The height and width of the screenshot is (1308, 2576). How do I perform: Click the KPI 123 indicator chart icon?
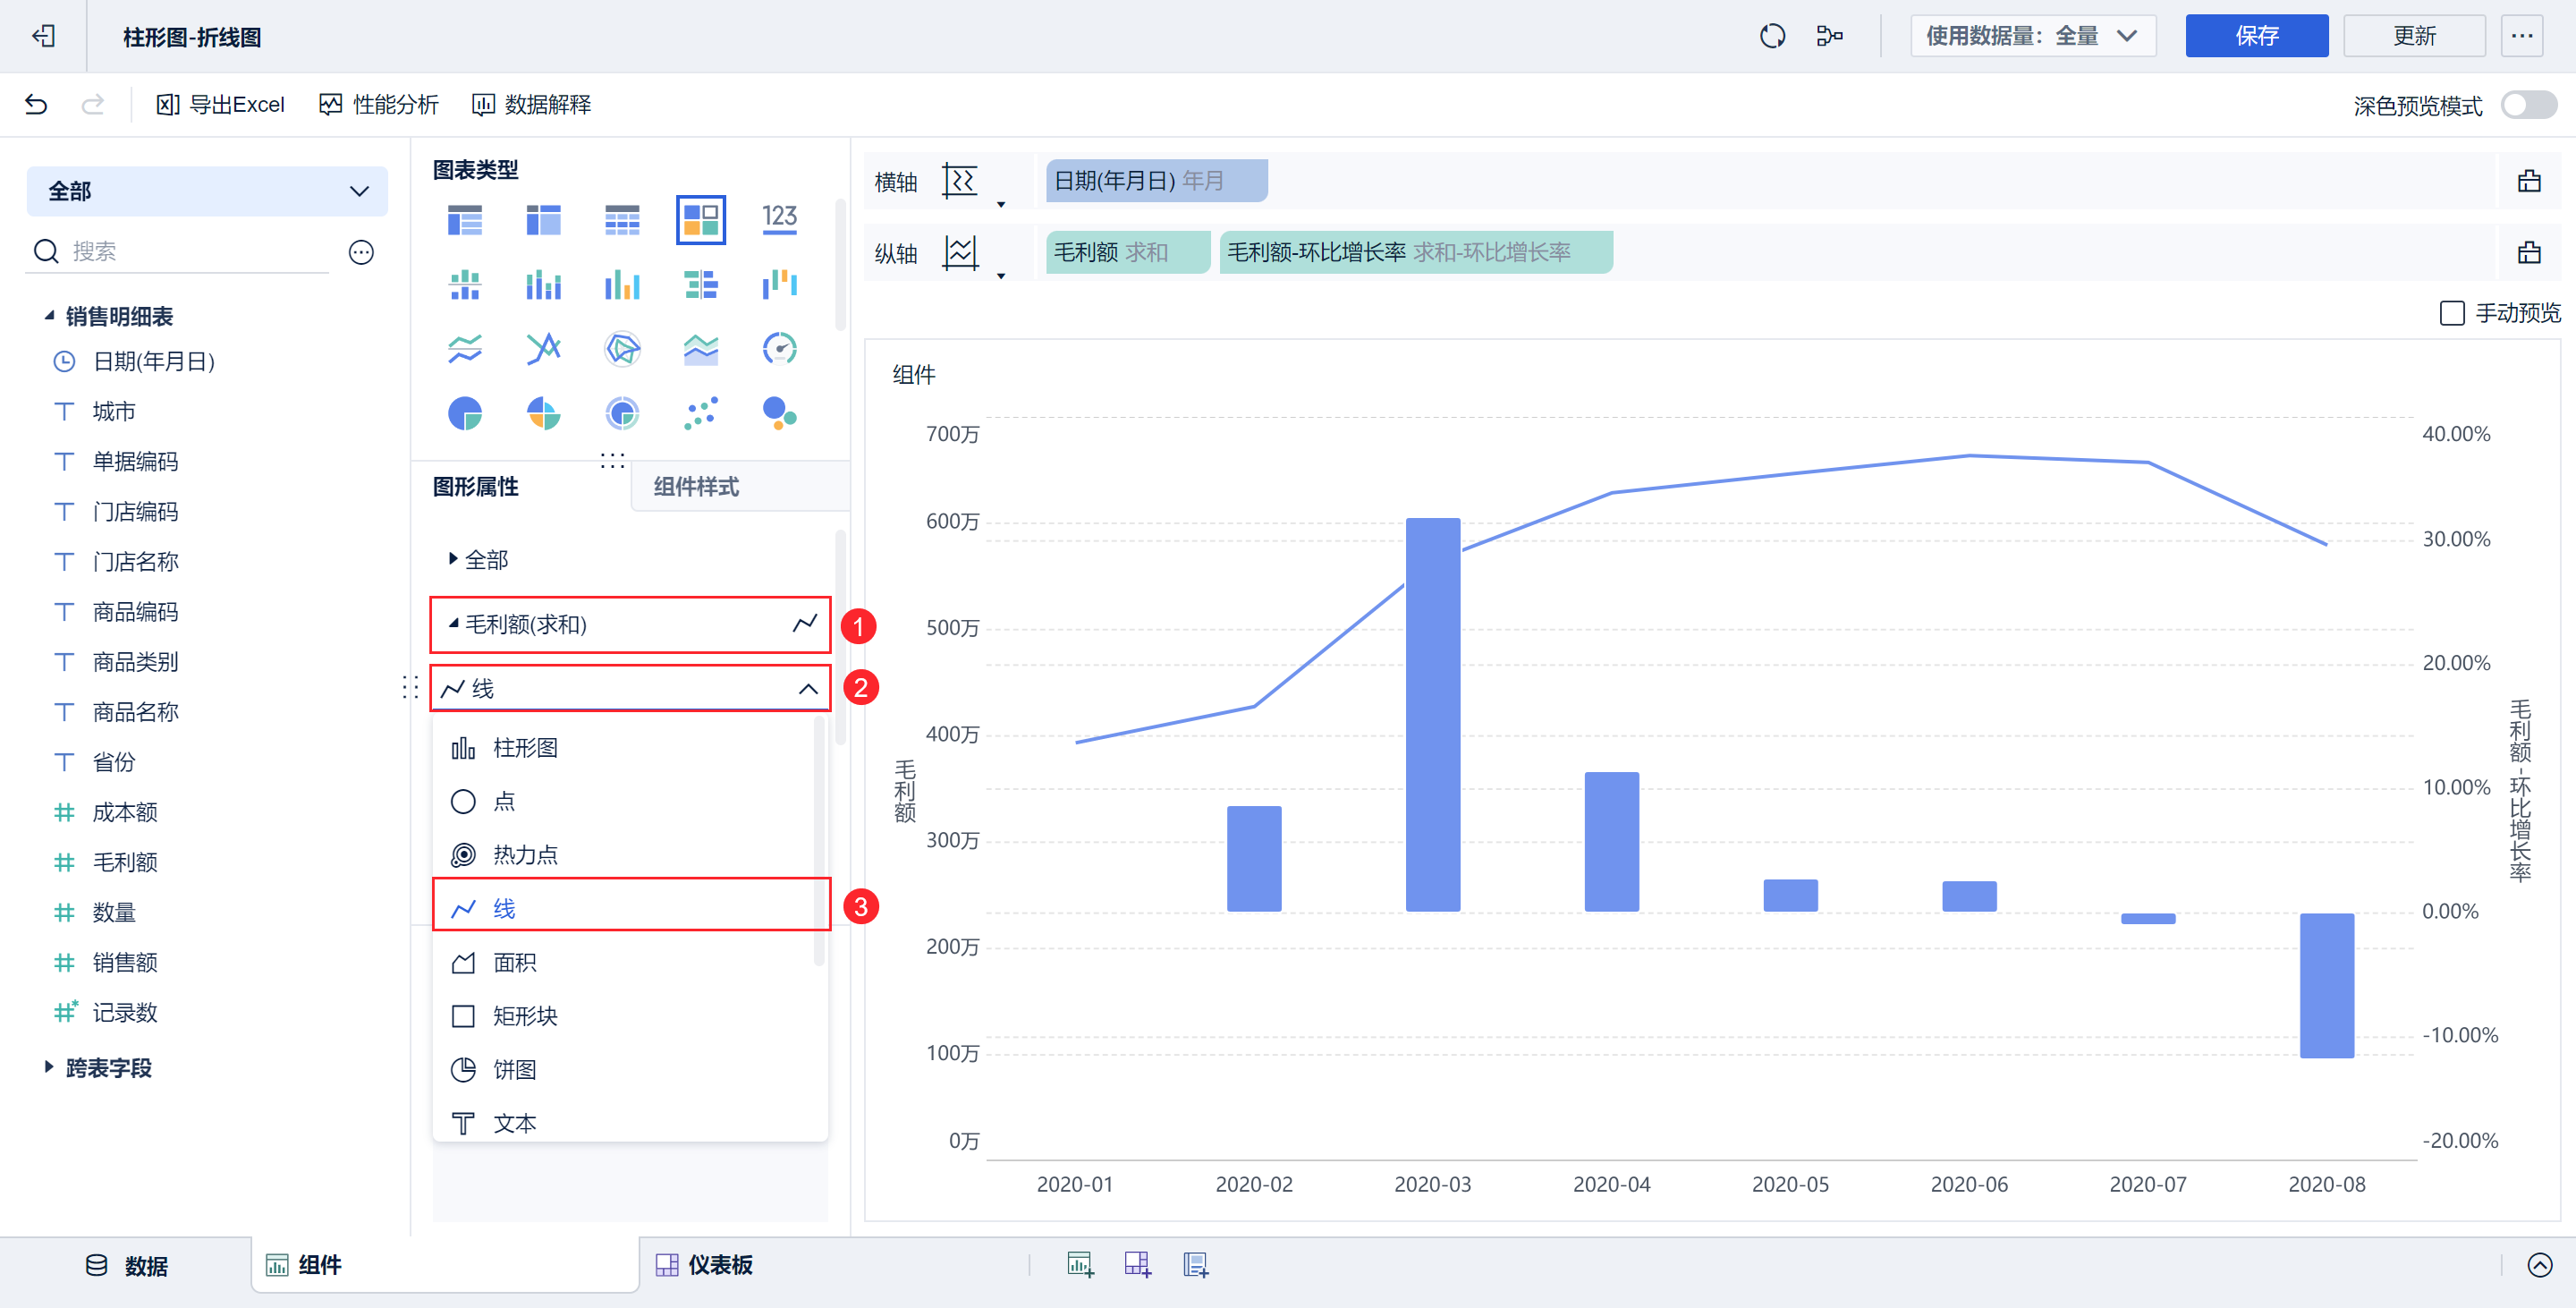[x=779, y=218]
